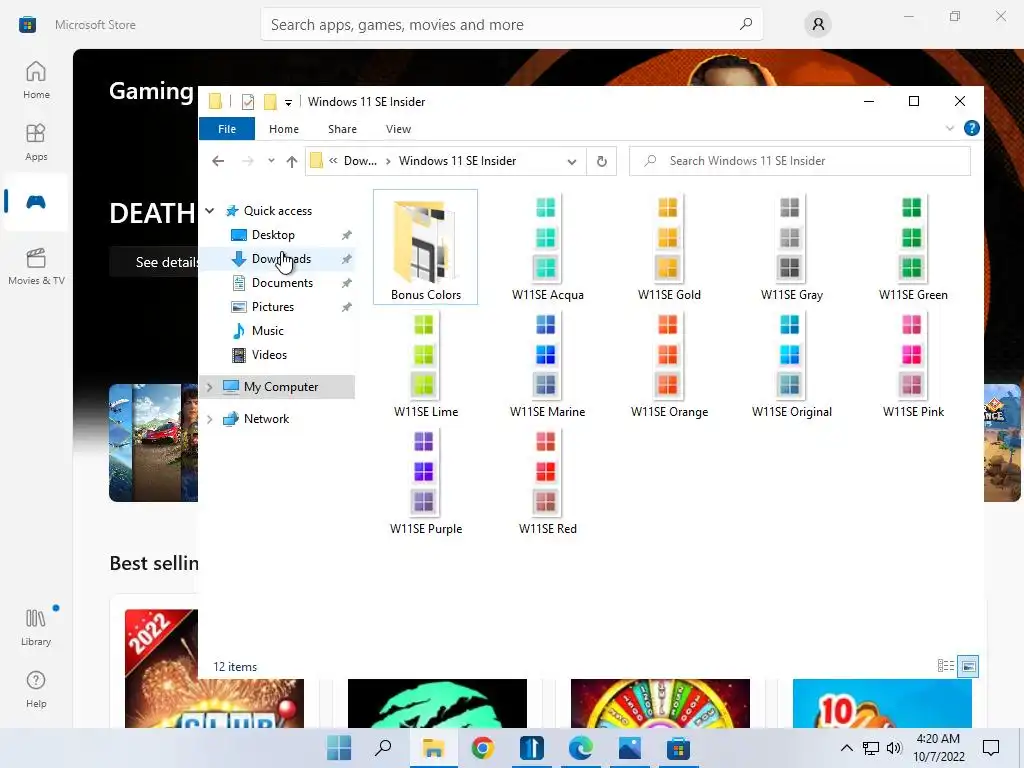This screenshot has height=768, width=1024.
Task: Show hidden system tray icons
Action: 846,748
